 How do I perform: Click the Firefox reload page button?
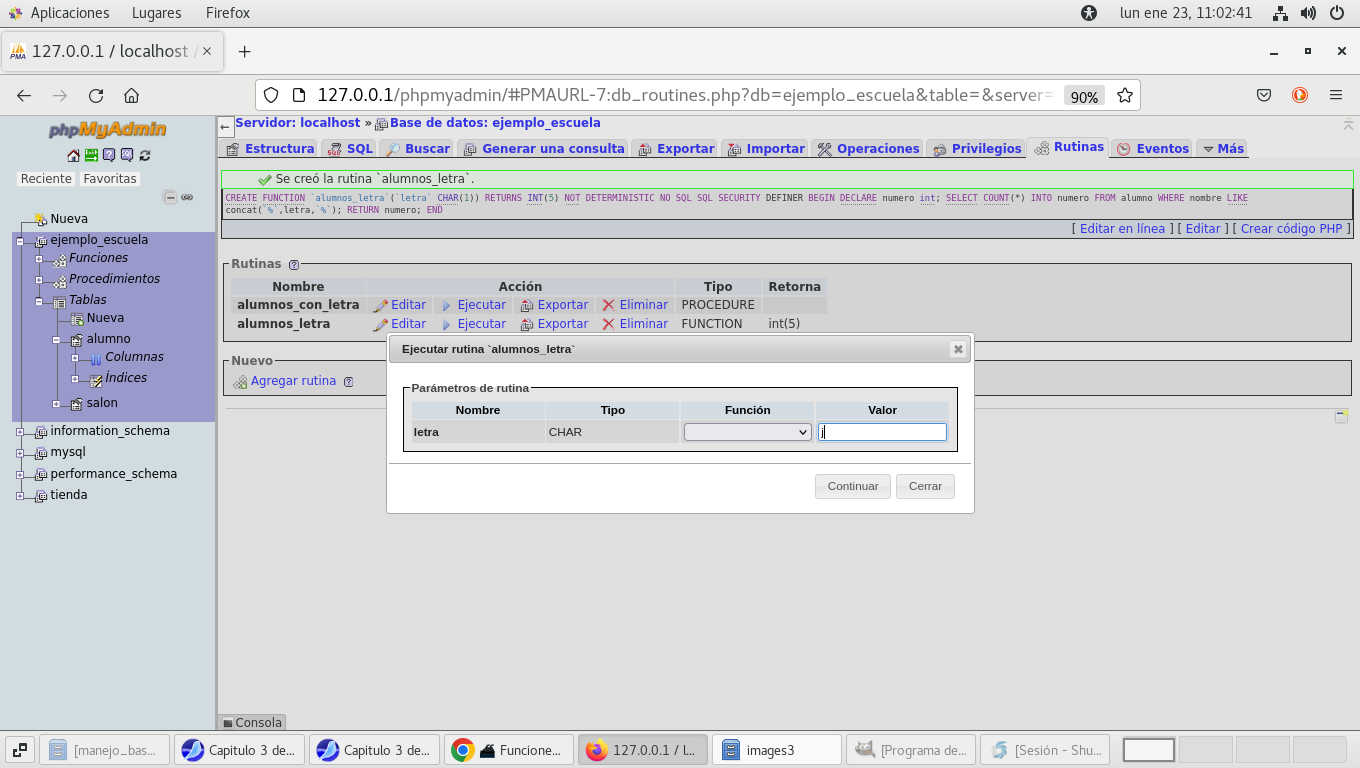96,96
